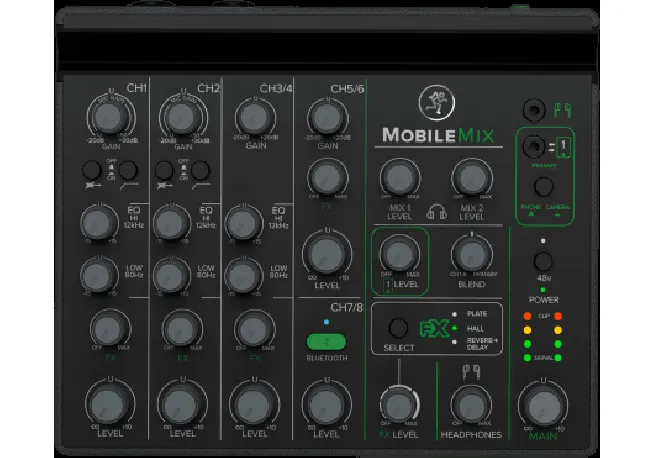Image resolution: width=654 pixels, height=458 pixels.
Task: Click the CH2 LEVEL knob
Action: click(182, 405)
